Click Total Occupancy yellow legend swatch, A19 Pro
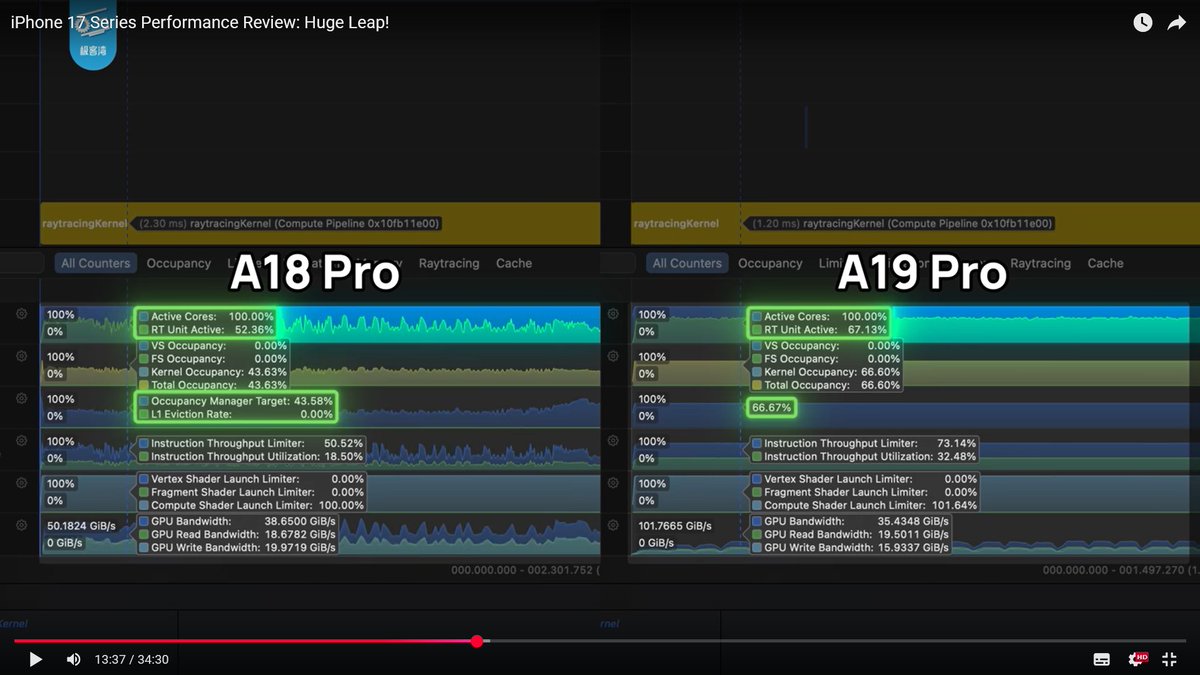This screenshot has height=675, width=1200. pyautogui.click(x=757, y=385)
